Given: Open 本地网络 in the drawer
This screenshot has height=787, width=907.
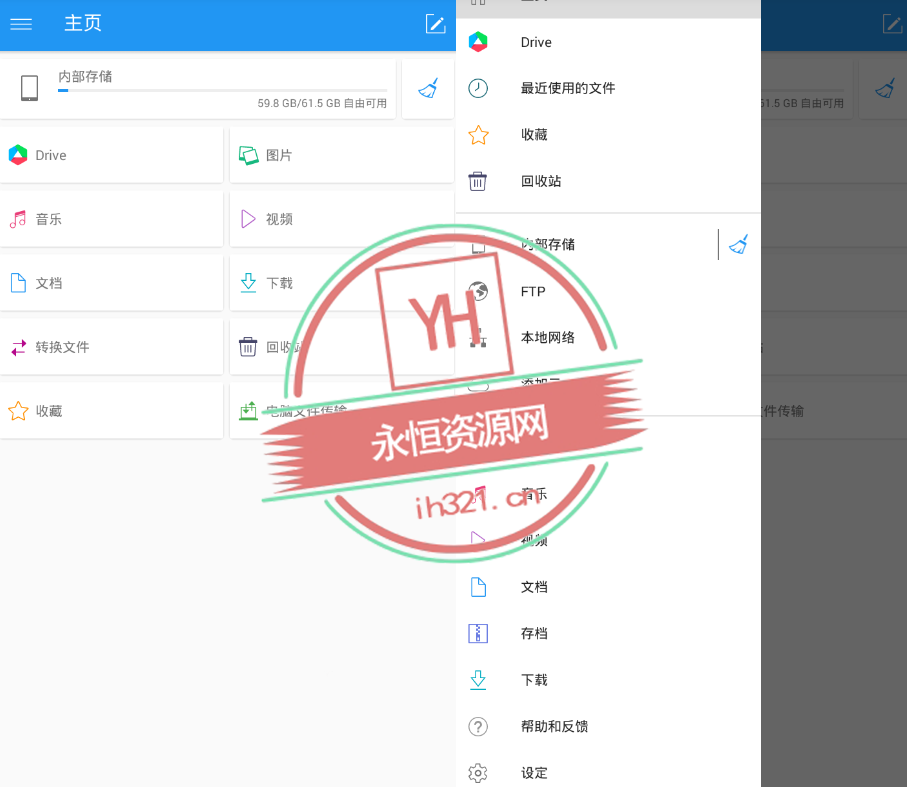Looking at the screenshot, I should (547, 338).
